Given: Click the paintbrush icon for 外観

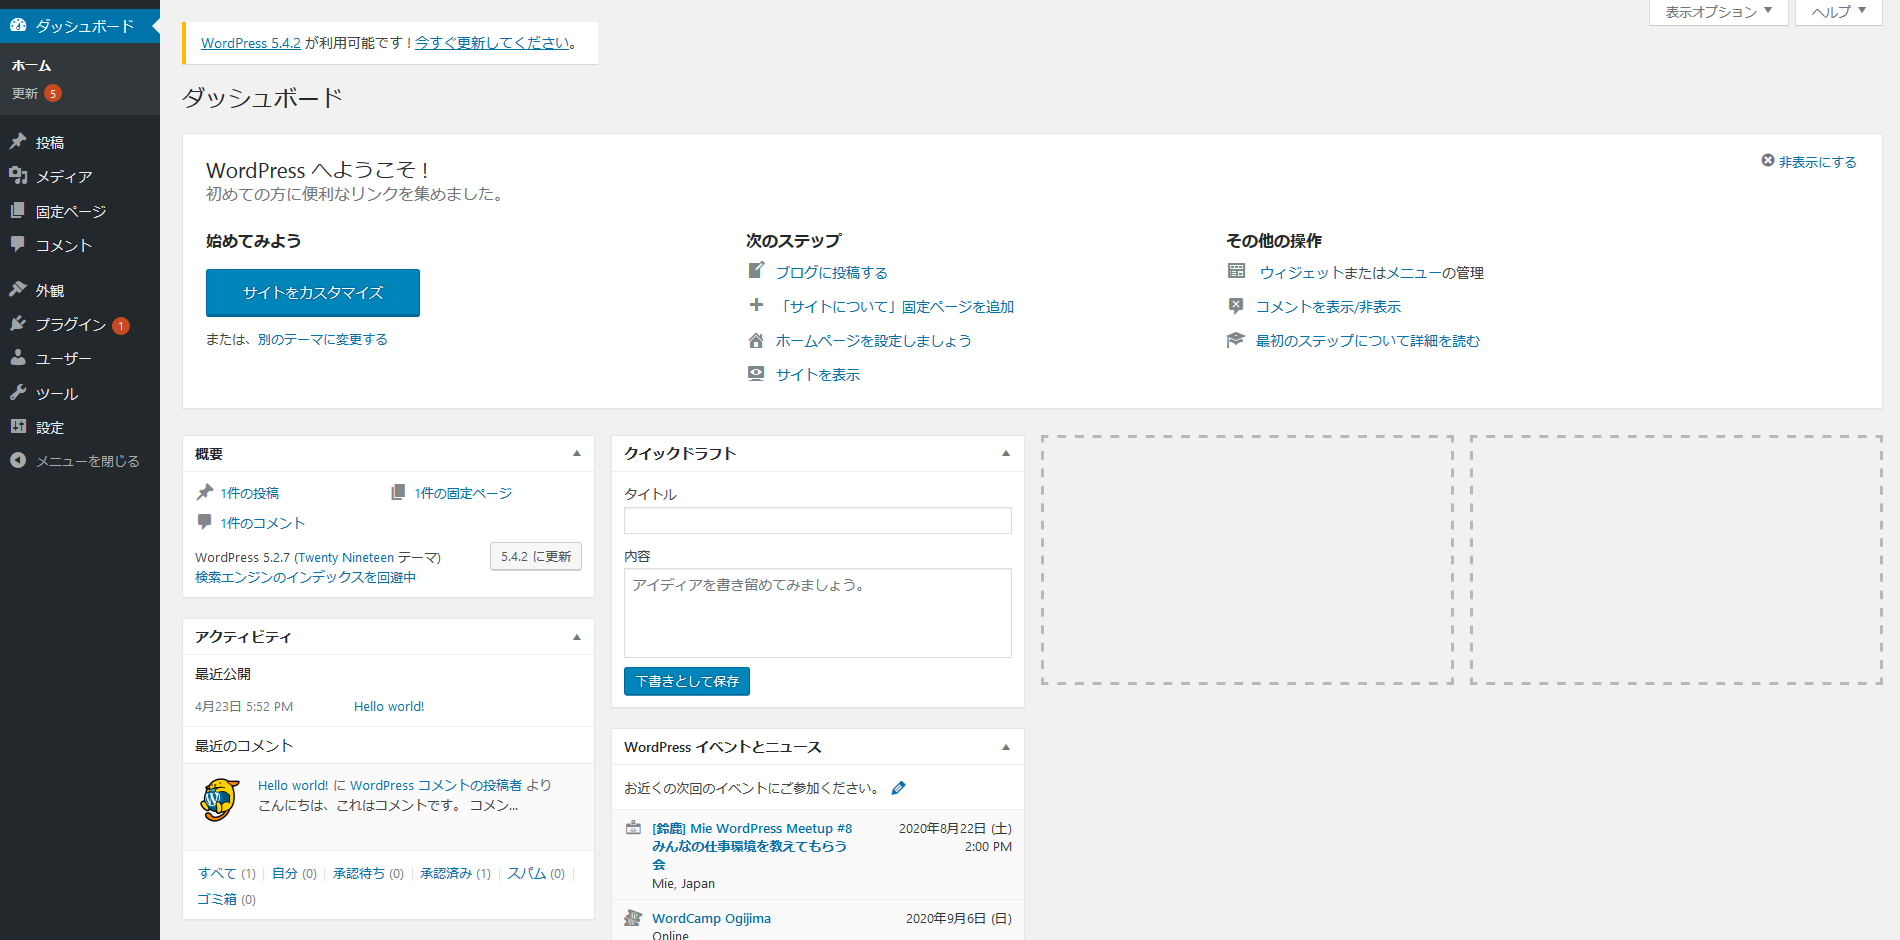Looking at the screenshot, I should tap(18, 290).
